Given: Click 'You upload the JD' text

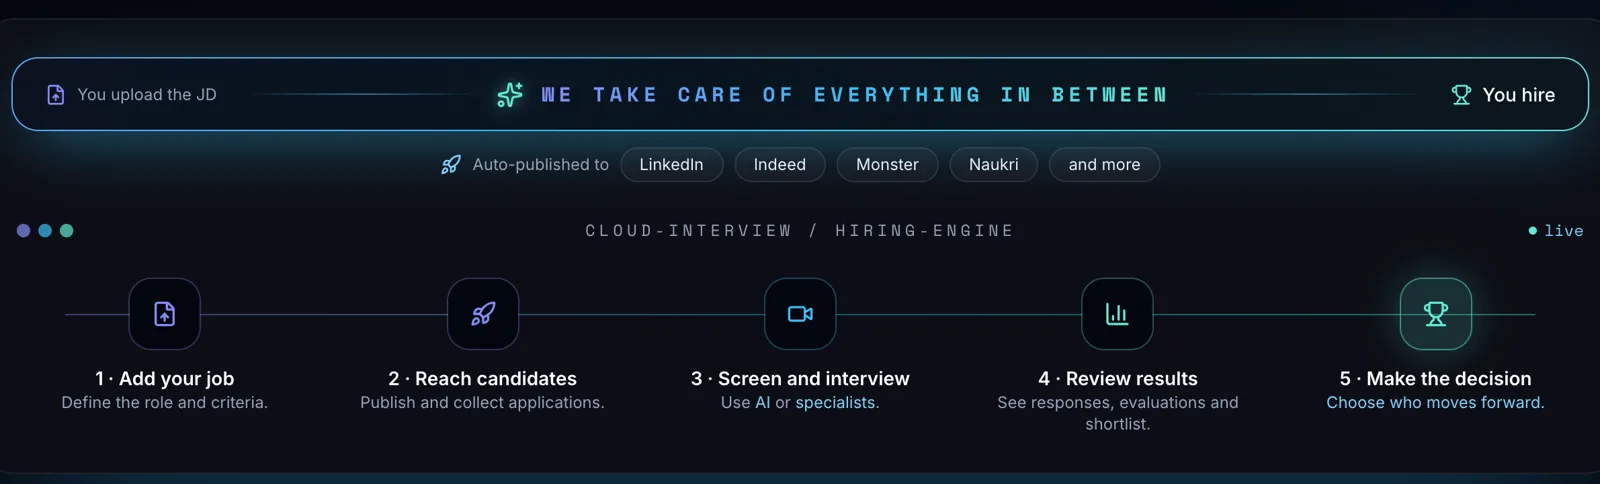Looking at the screenshot, I should point(147,95).
